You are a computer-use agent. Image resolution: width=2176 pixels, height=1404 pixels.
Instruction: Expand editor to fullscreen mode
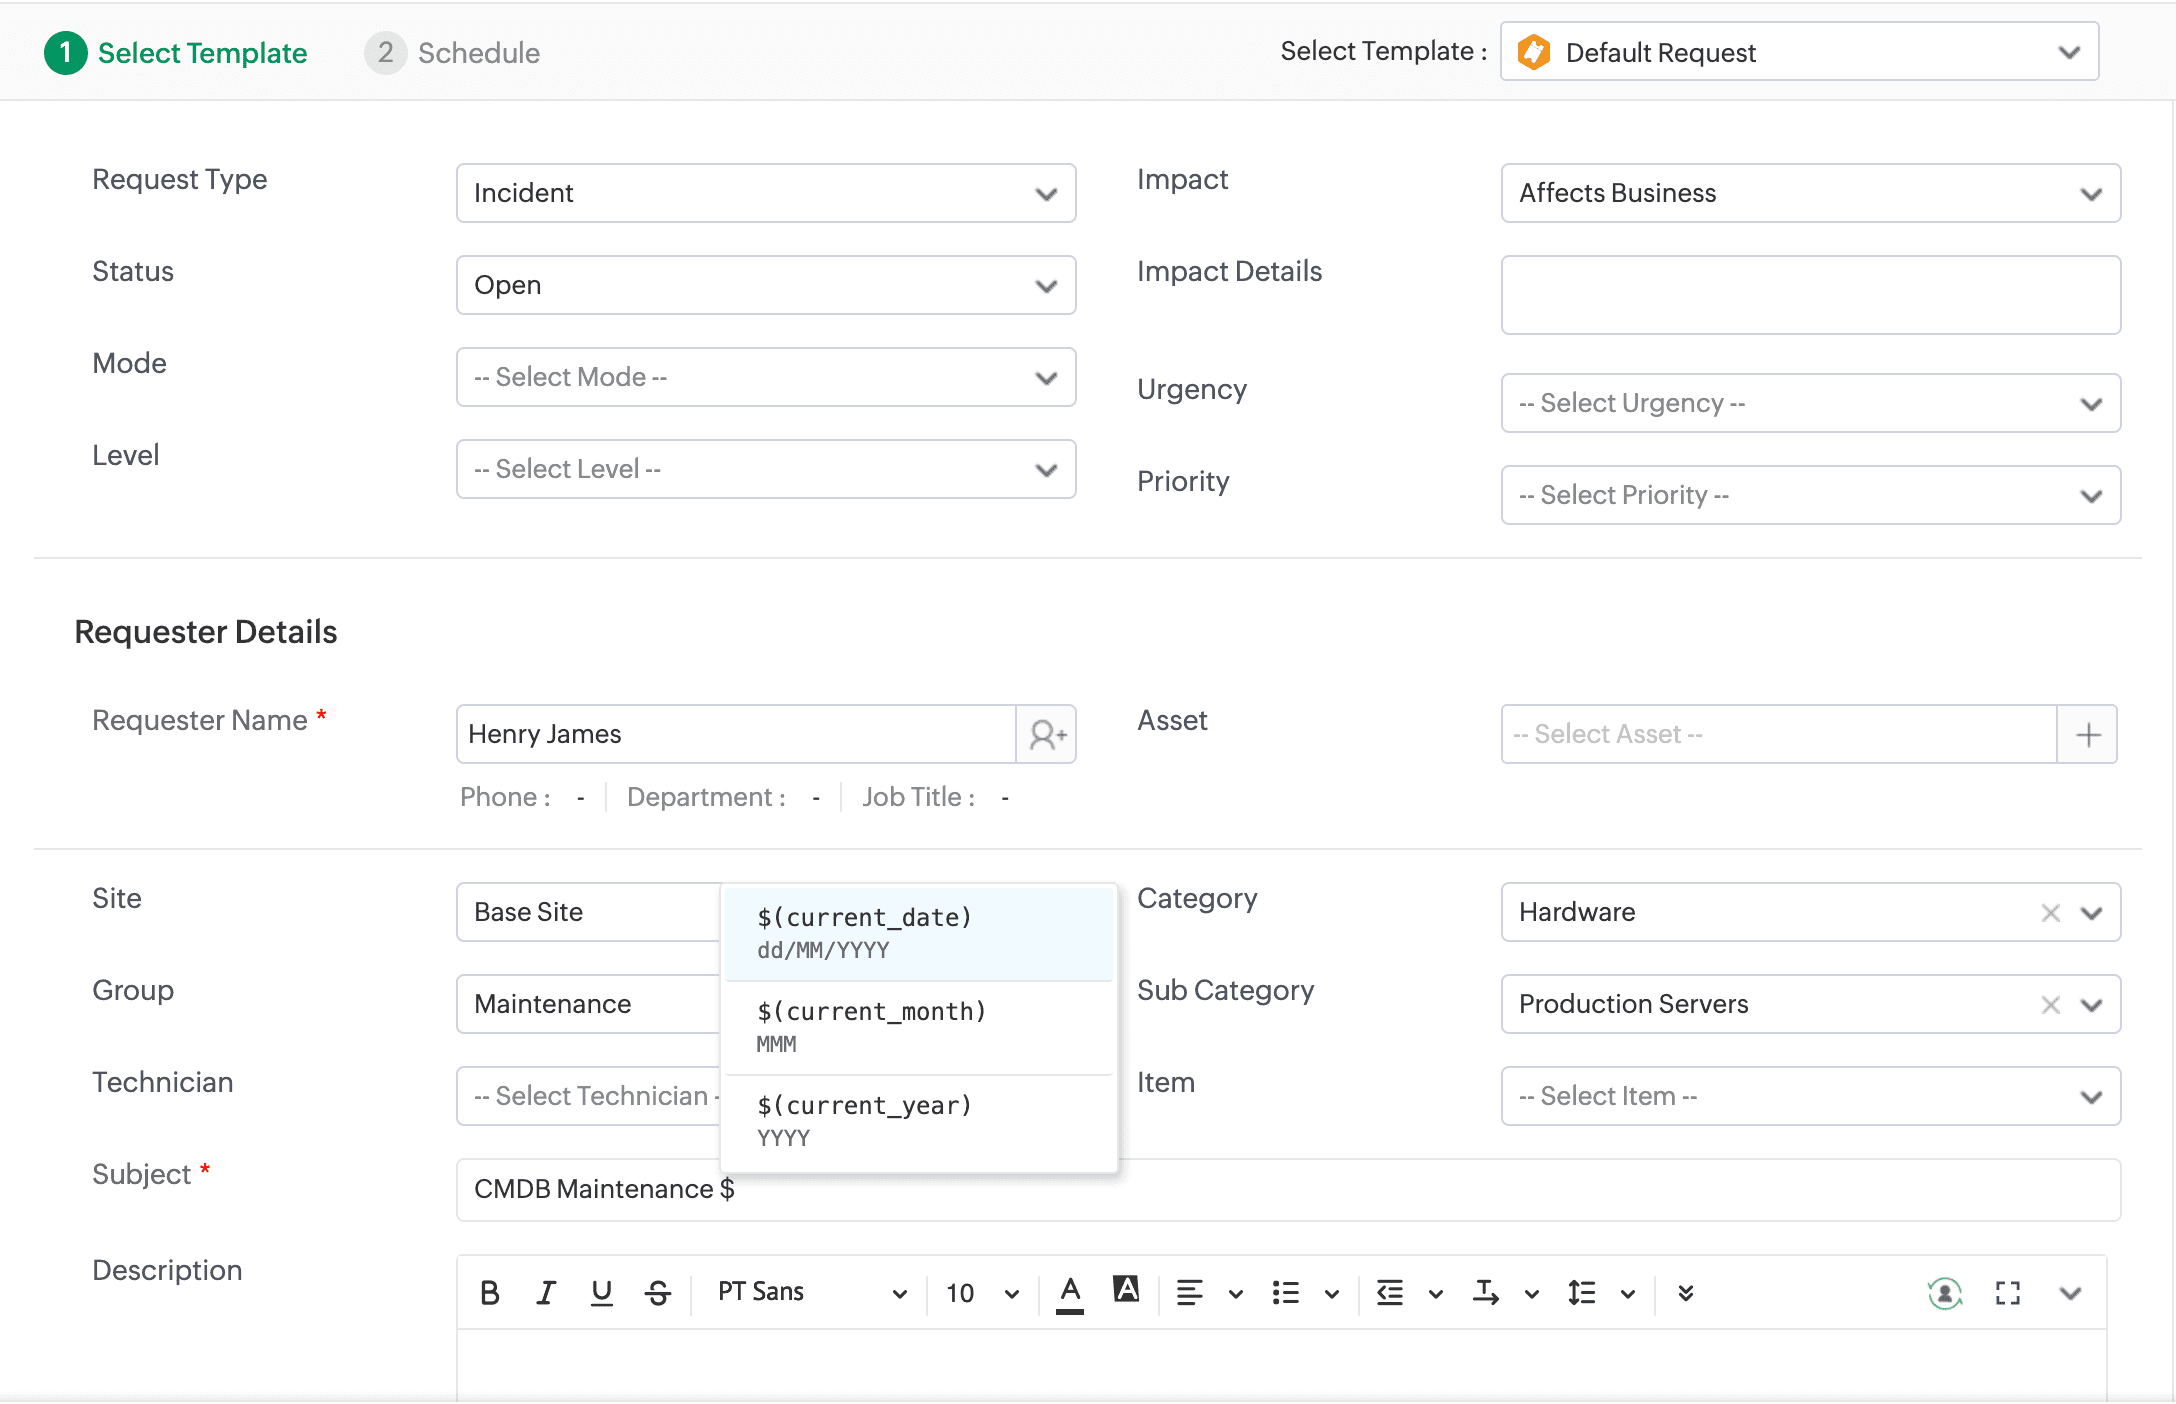(x=2007, y=1293)
